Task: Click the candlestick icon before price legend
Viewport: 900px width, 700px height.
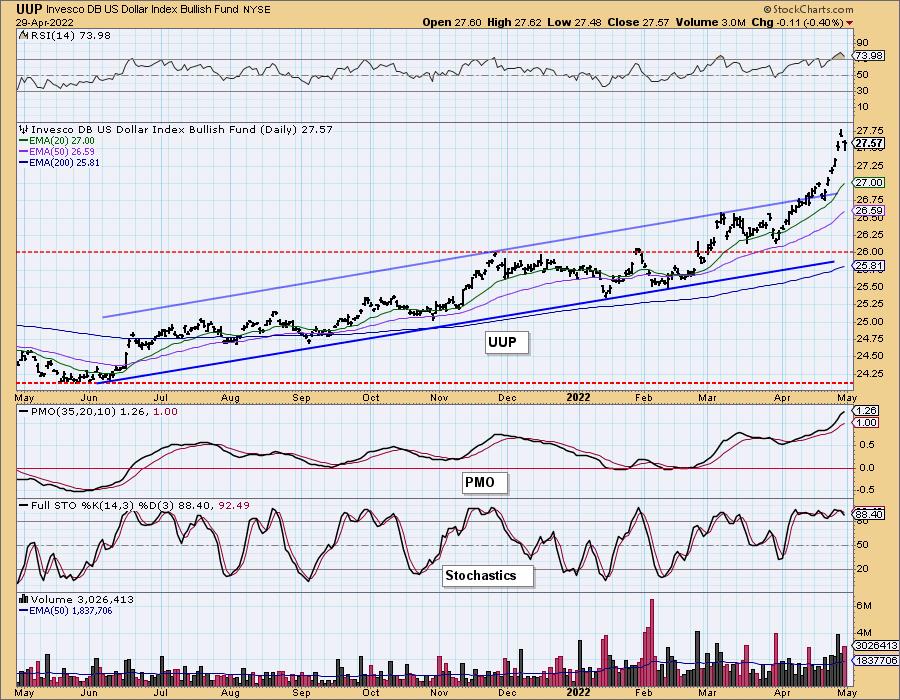Action: point(24,130)
